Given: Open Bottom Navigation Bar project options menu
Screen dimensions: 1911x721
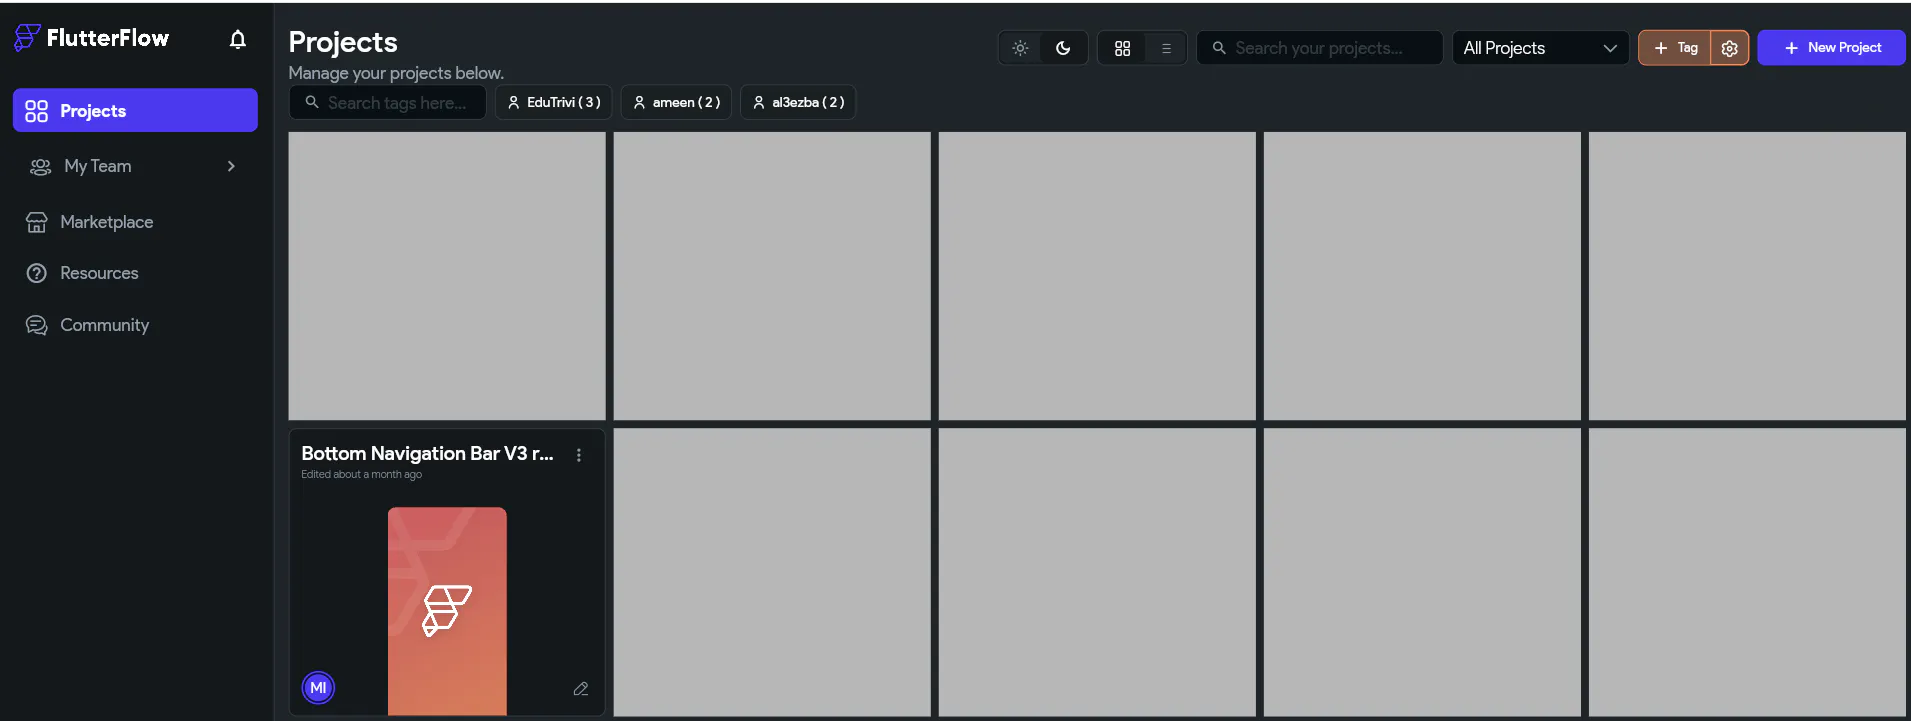Looking at the screenshot, I should (579, 455).
